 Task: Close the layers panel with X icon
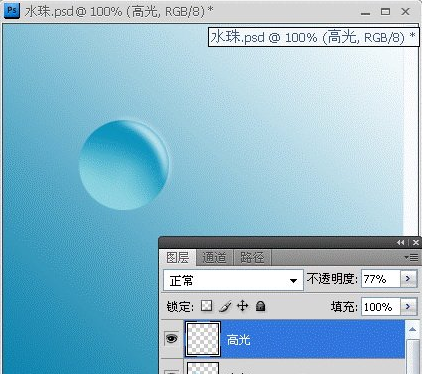click(x=416, y=243)
